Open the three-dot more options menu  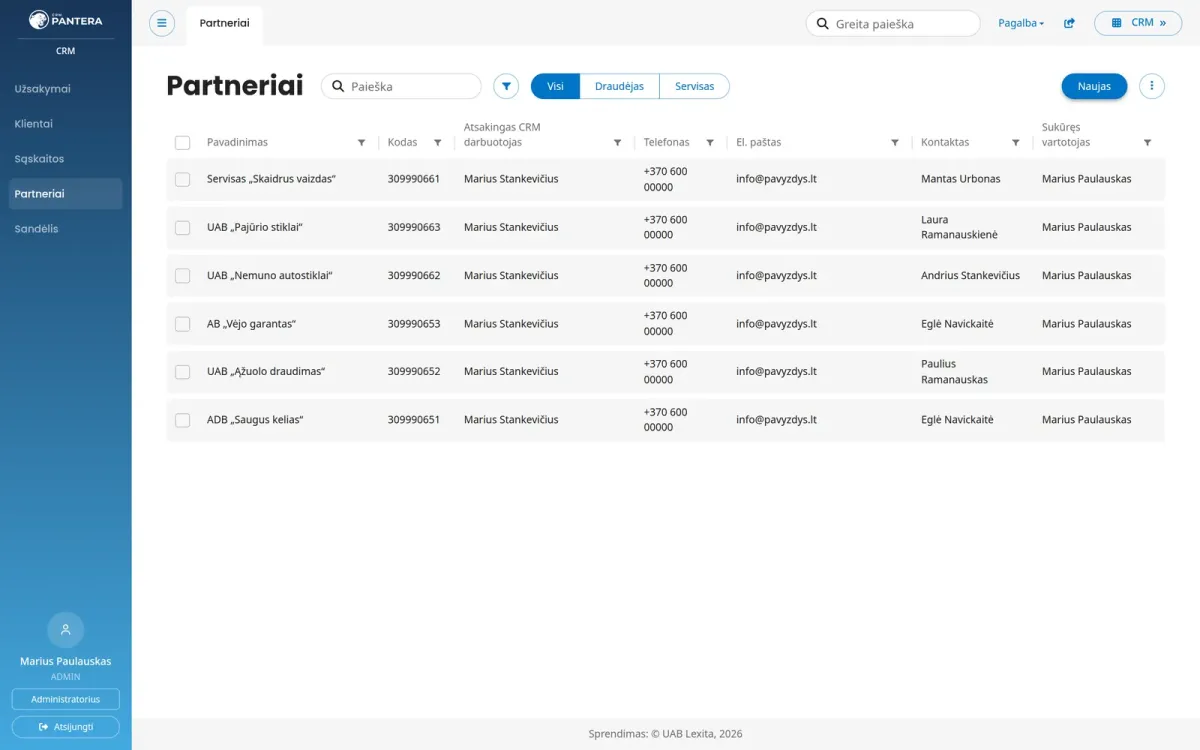click(1152, 86)
